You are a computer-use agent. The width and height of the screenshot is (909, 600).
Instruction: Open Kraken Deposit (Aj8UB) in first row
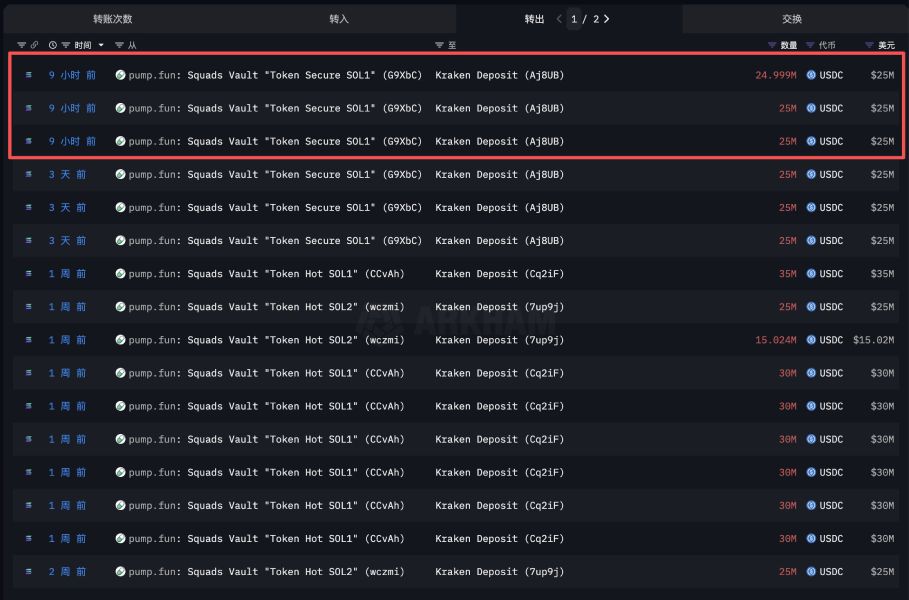(x=499, y=75)
